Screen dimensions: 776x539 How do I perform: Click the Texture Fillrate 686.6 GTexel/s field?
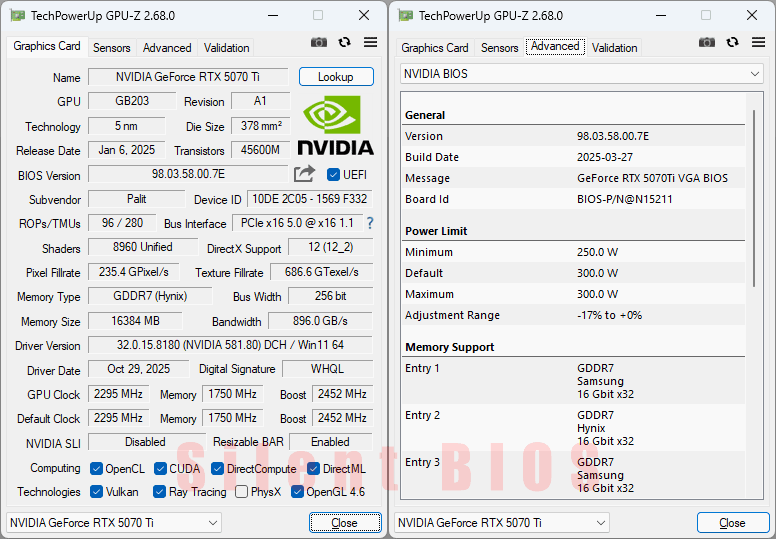coord(322,272)
